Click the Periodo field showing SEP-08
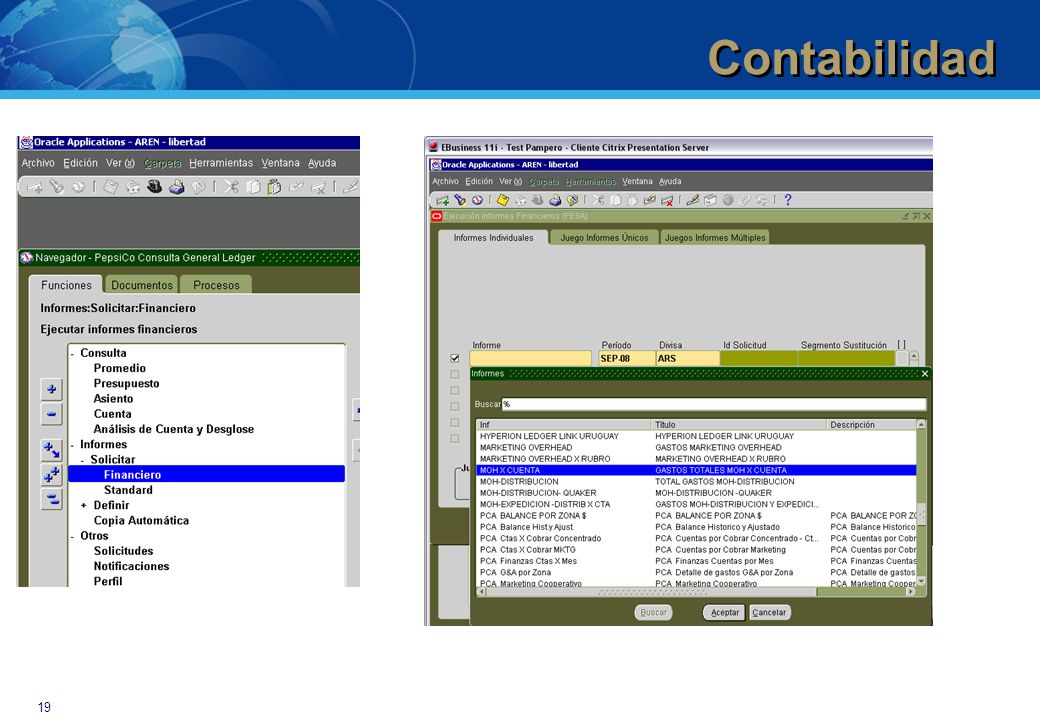This screenshot has height=720, width=1040. point(626,359)
